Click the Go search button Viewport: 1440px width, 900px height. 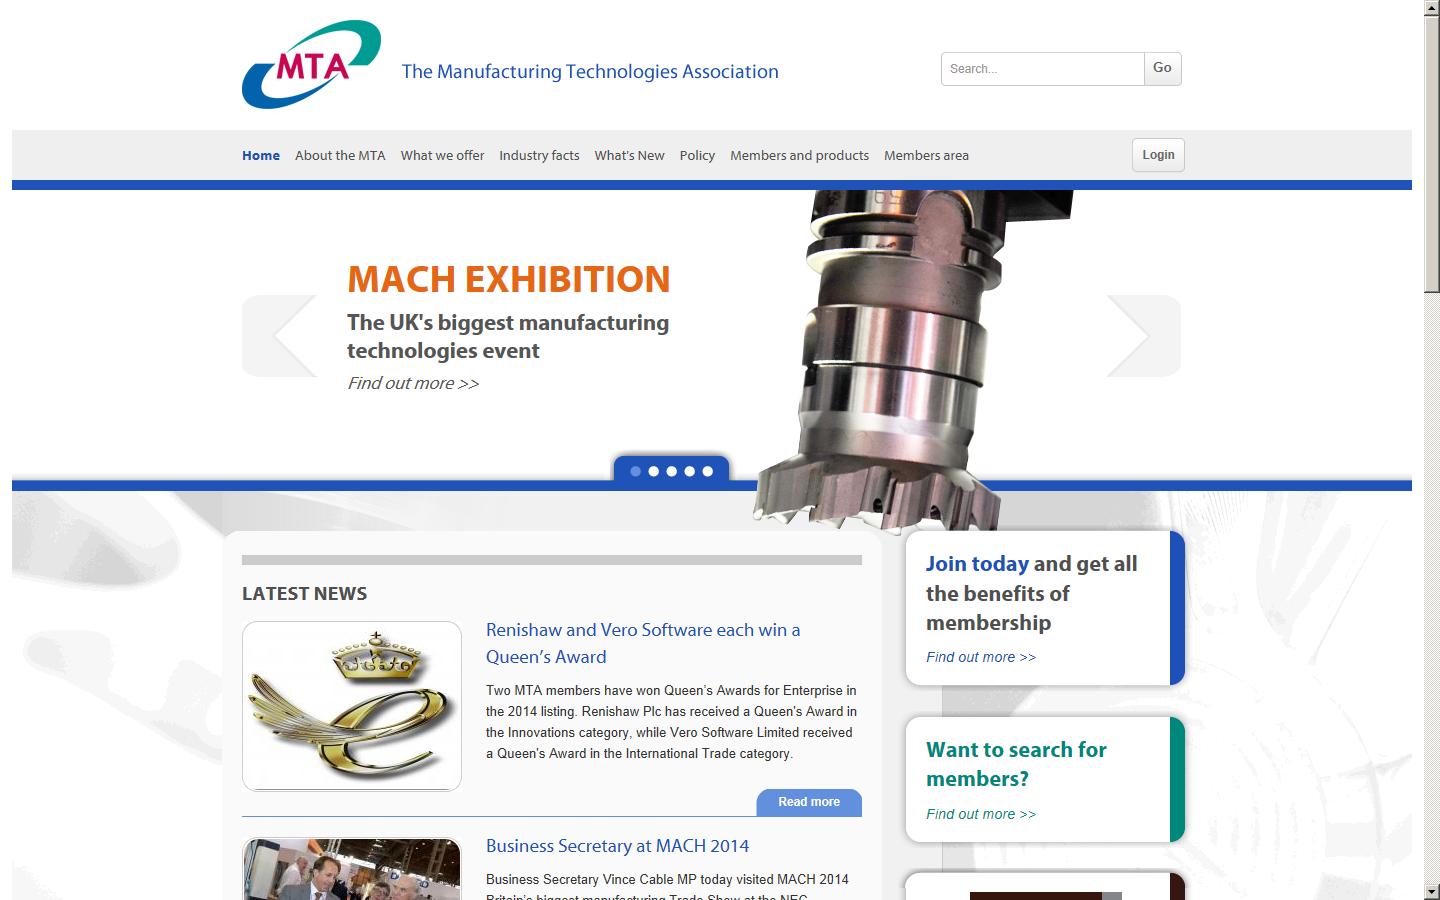(1162, 69)
